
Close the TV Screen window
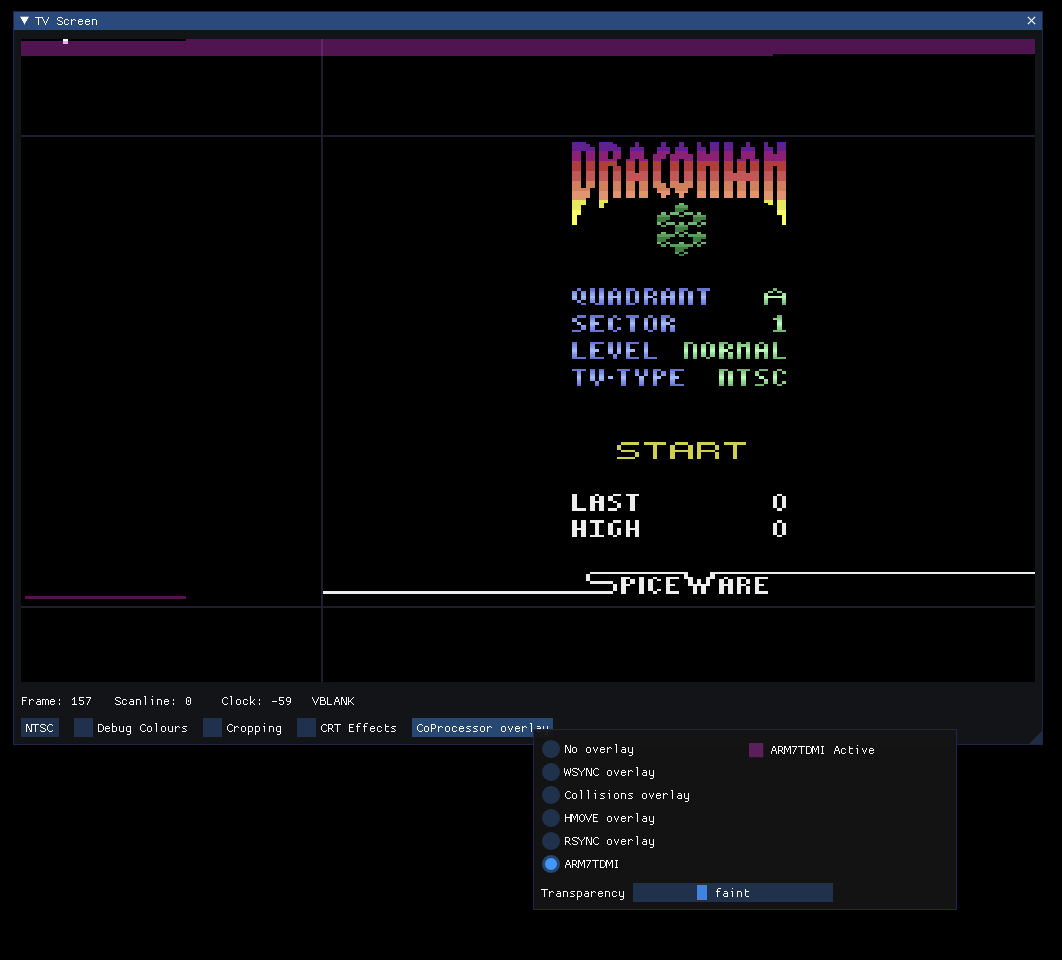(1031, 20)
